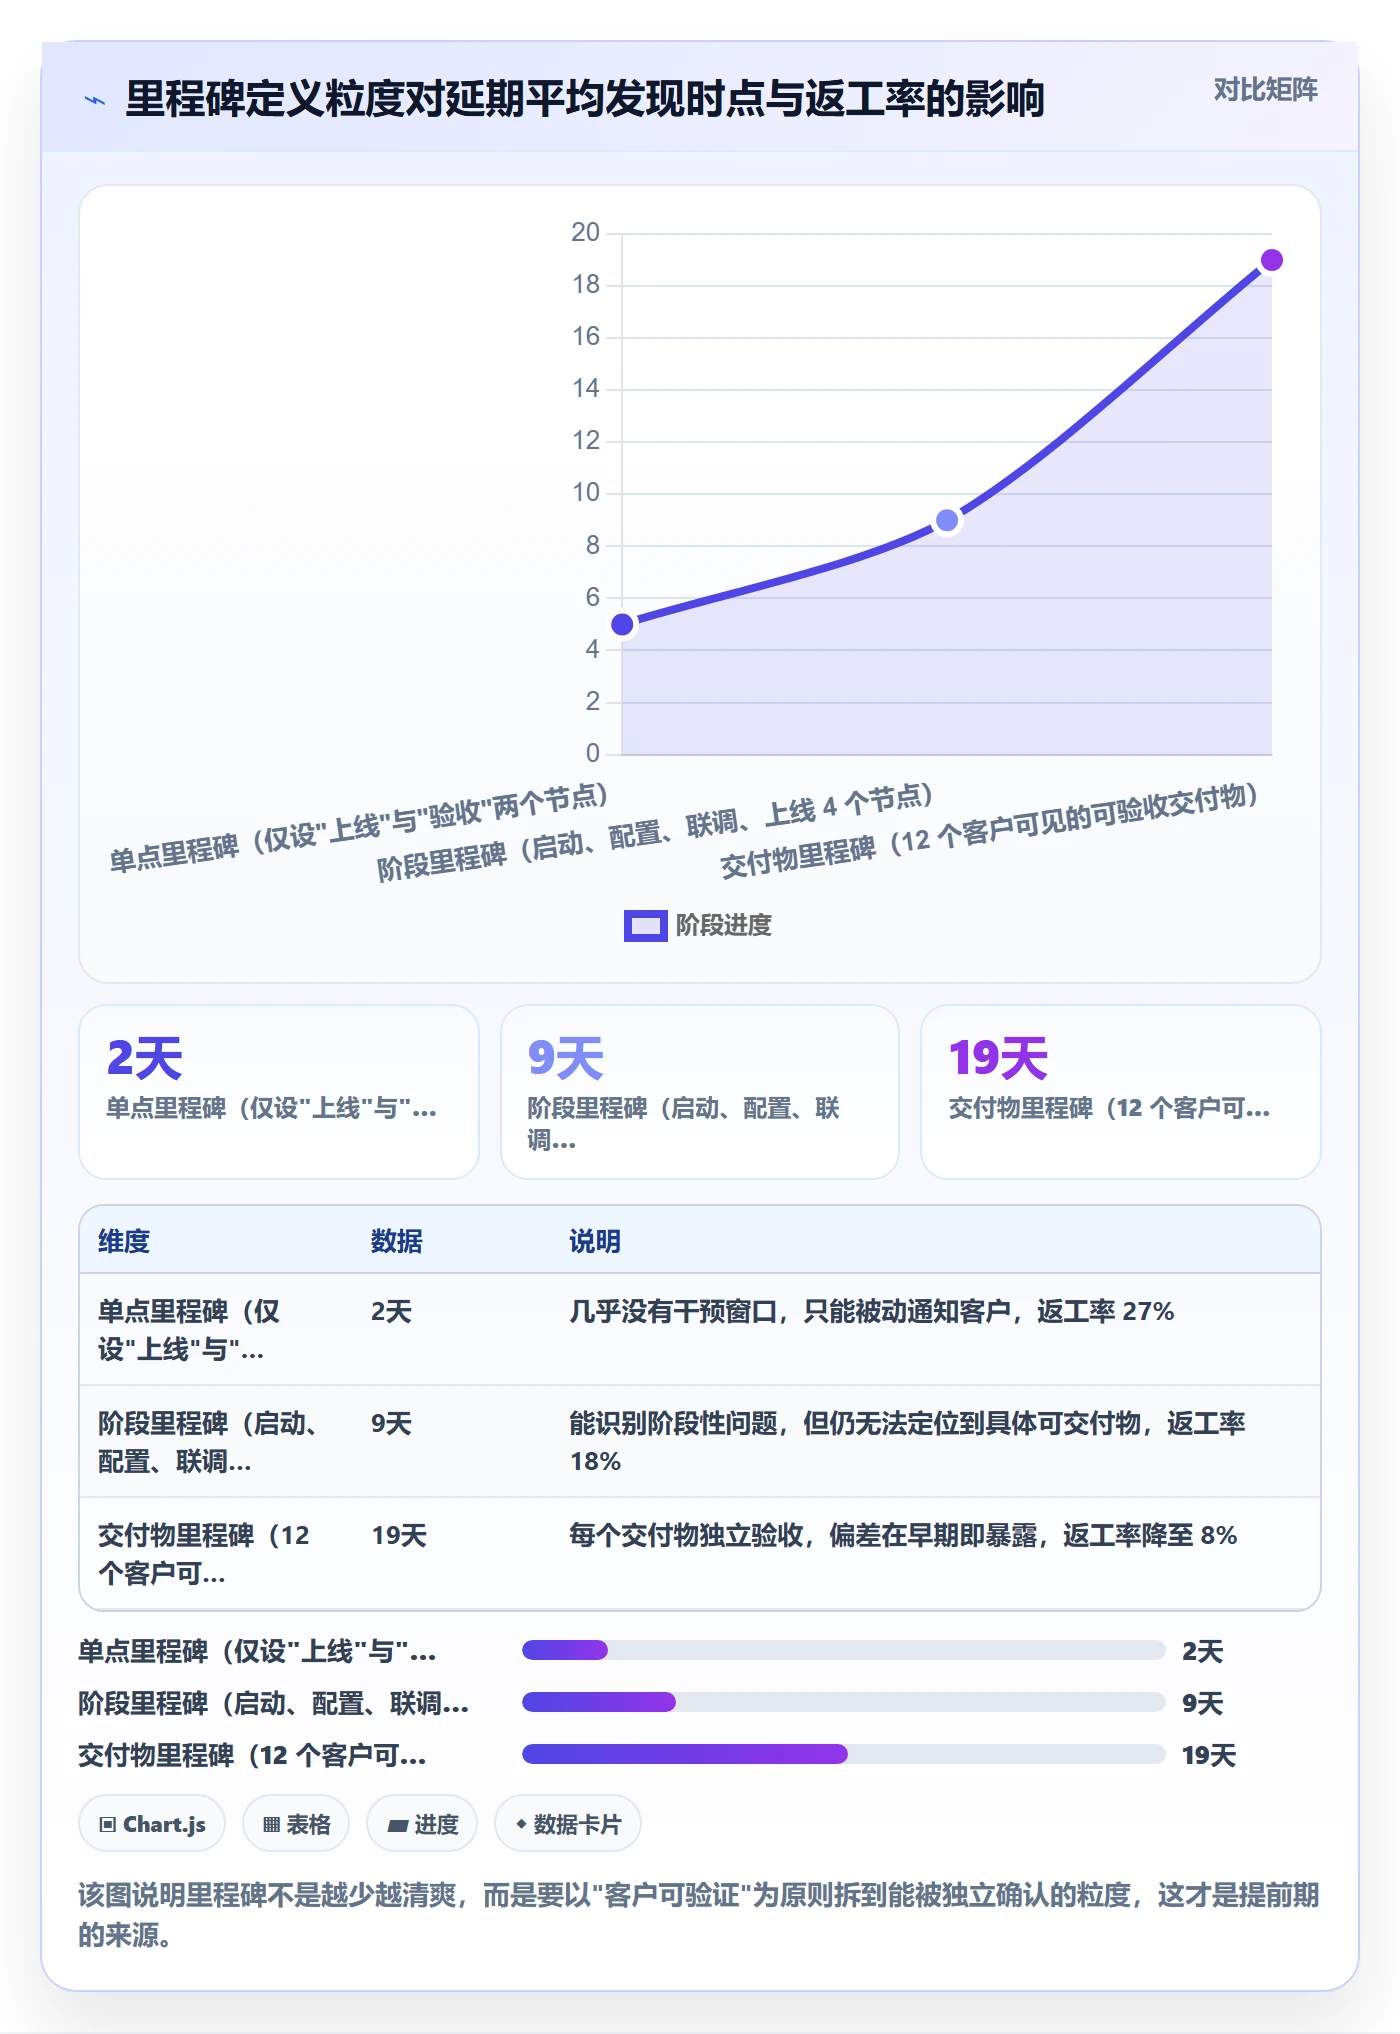Click the chart title 里程碑定义粒度
Viewport: 1400px width, 2034px height.
[x=585, y=99]
